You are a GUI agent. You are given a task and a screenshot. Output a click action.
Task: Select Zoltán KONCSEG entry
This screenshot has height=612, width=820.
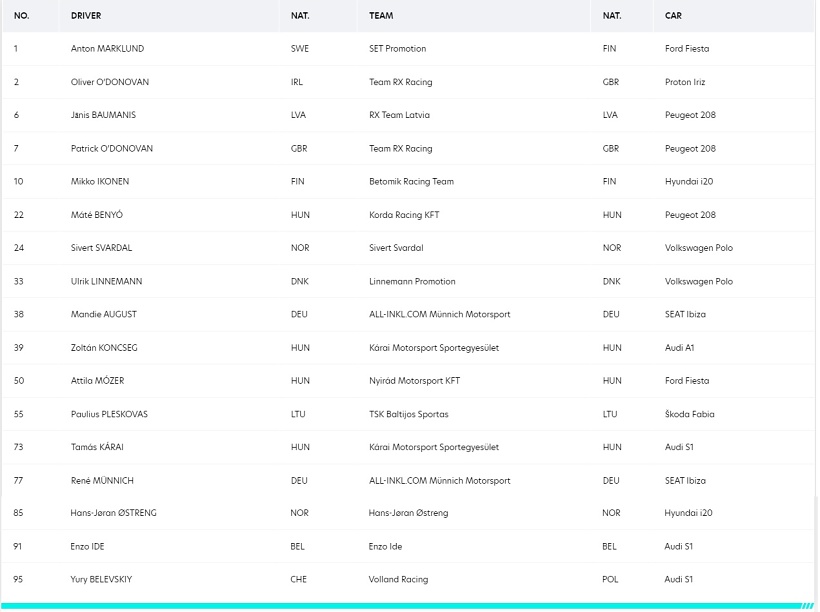pyautogui.click(x=104, y=348)
